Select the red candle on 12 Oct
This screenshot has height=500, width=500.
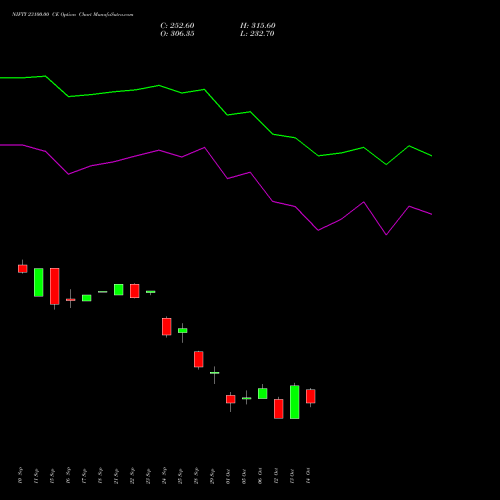coord(279,409)
